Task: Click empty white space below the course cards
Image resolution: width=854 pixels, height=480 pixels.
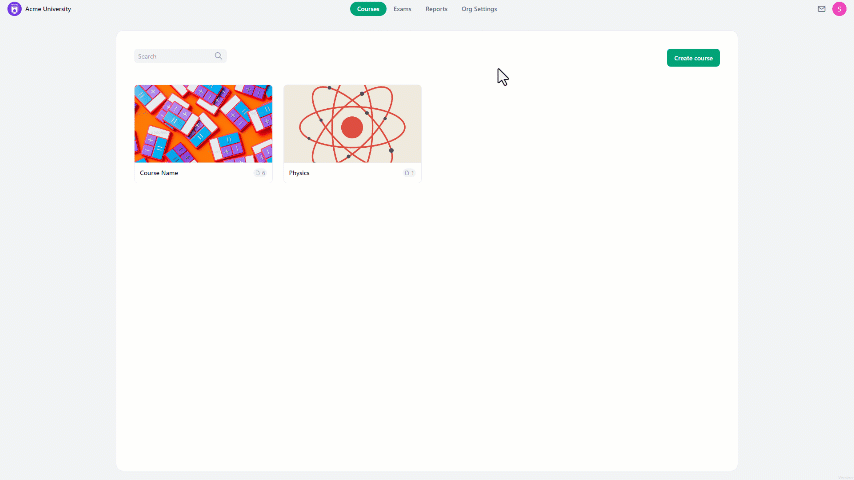Action: tap(426, 327)
